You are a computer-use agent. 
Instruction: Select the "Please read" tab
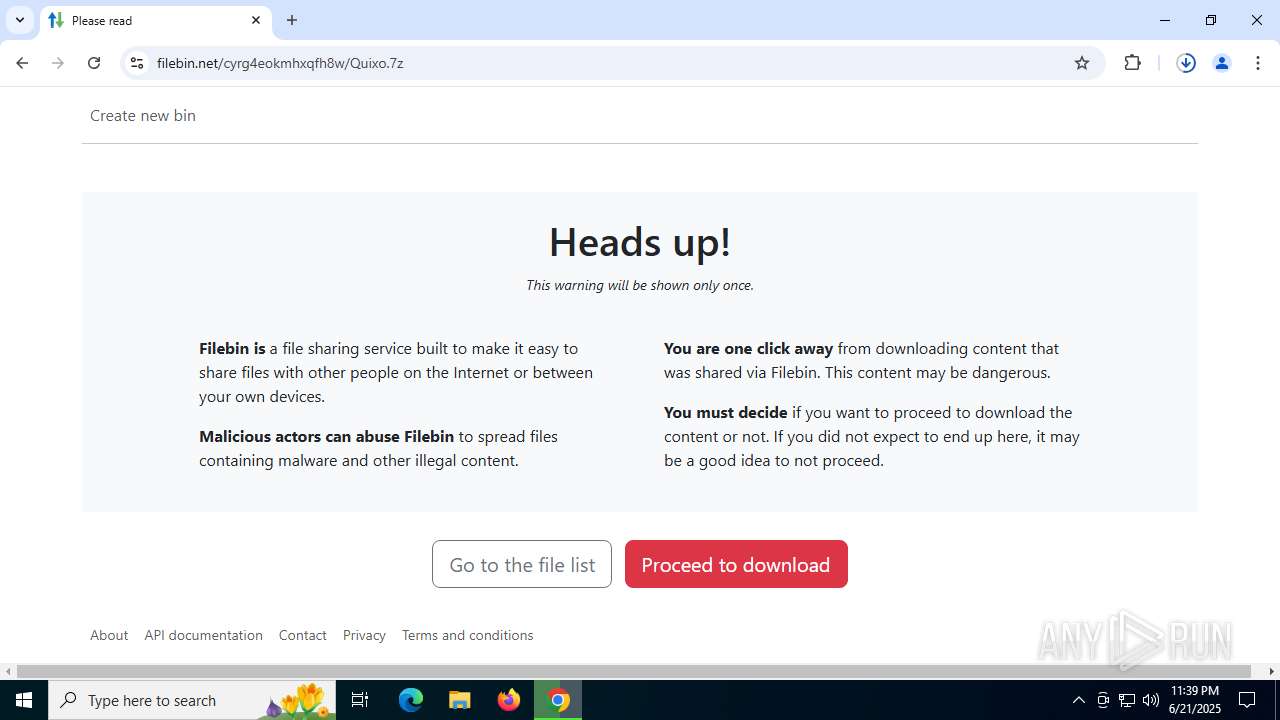click(x=155, y=21)
